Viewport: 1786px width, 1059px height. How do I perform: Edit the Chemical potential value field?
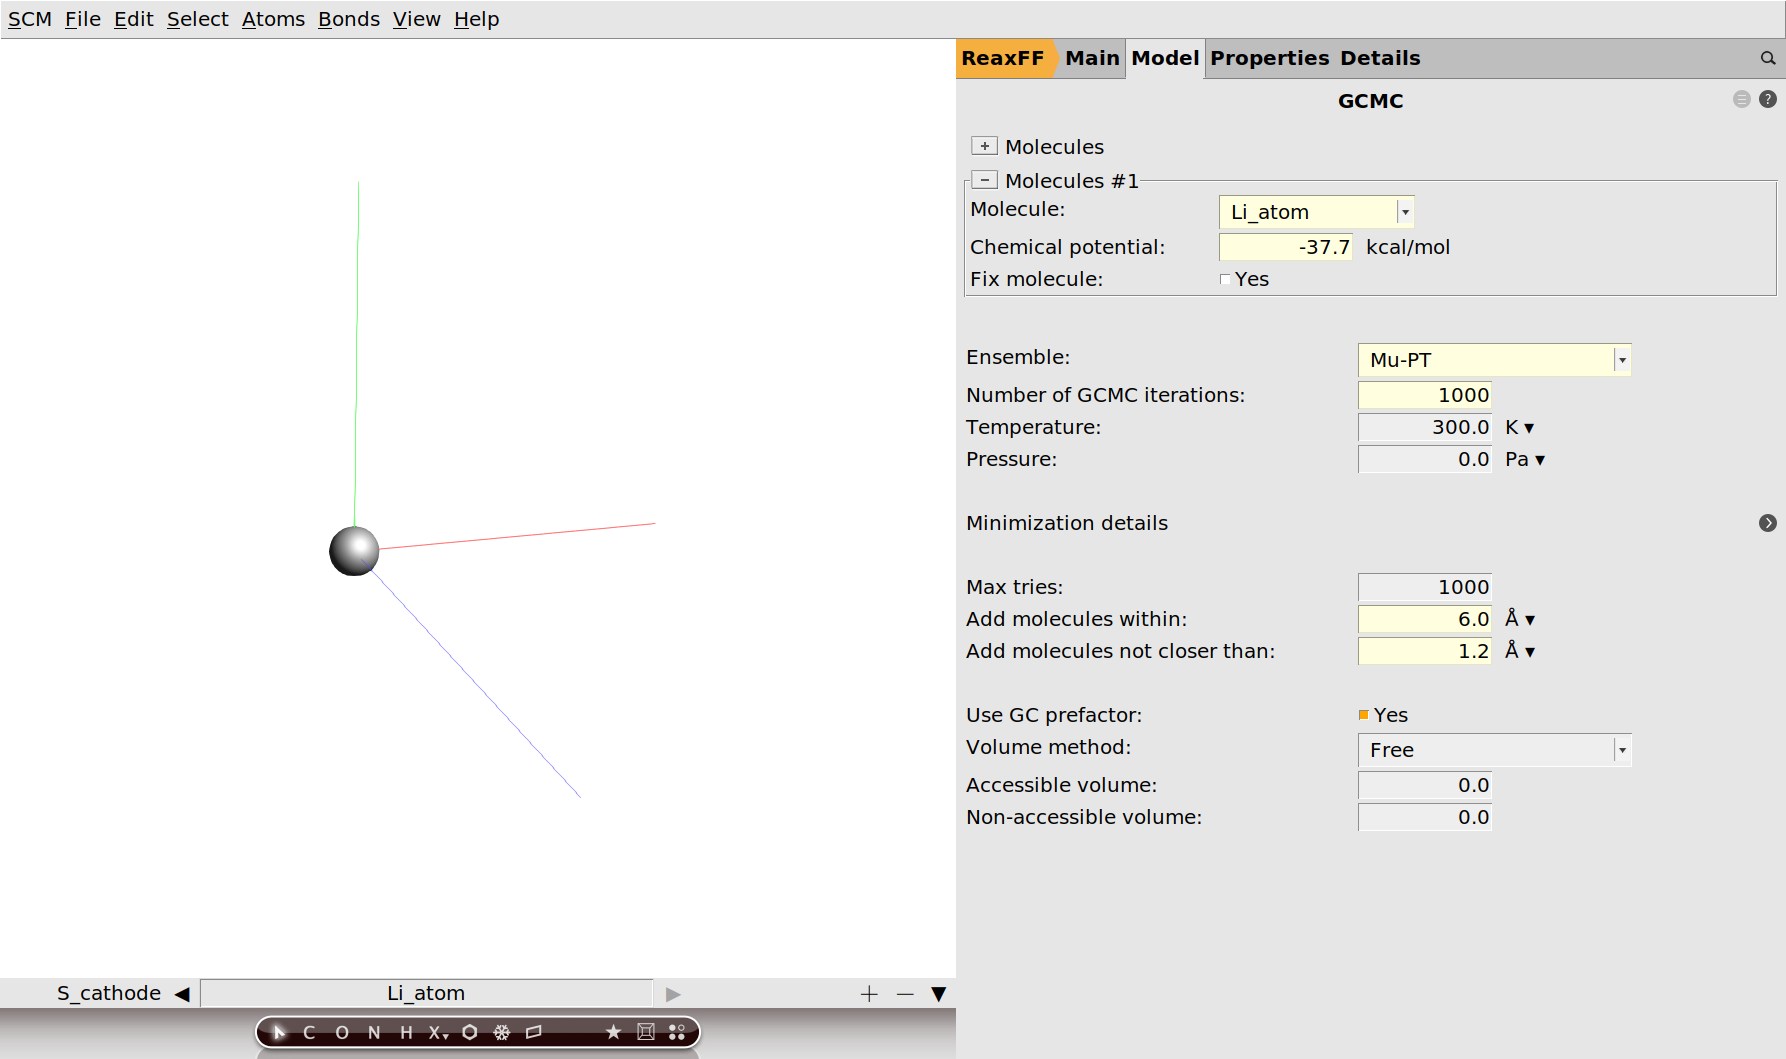[x=1285, y=247]
